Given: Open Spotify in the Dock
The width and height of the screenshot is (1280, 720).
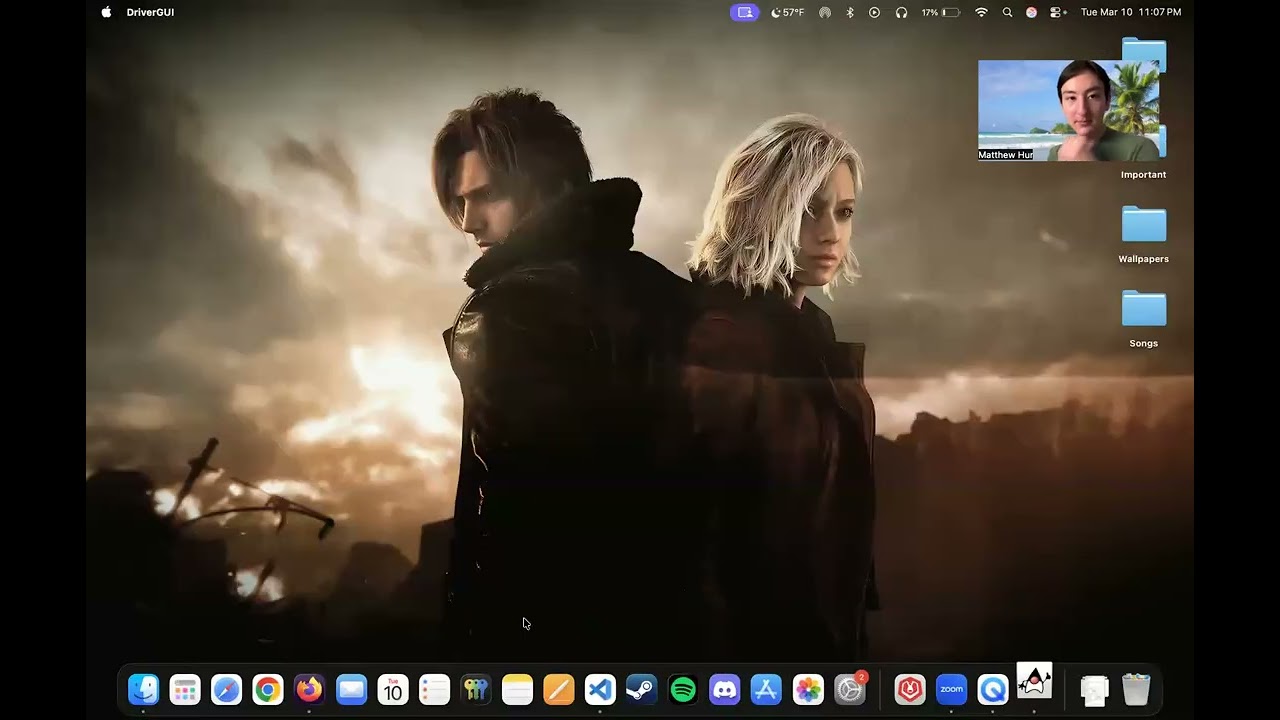Looking at the screenshot, I should [x=683, y=689].
